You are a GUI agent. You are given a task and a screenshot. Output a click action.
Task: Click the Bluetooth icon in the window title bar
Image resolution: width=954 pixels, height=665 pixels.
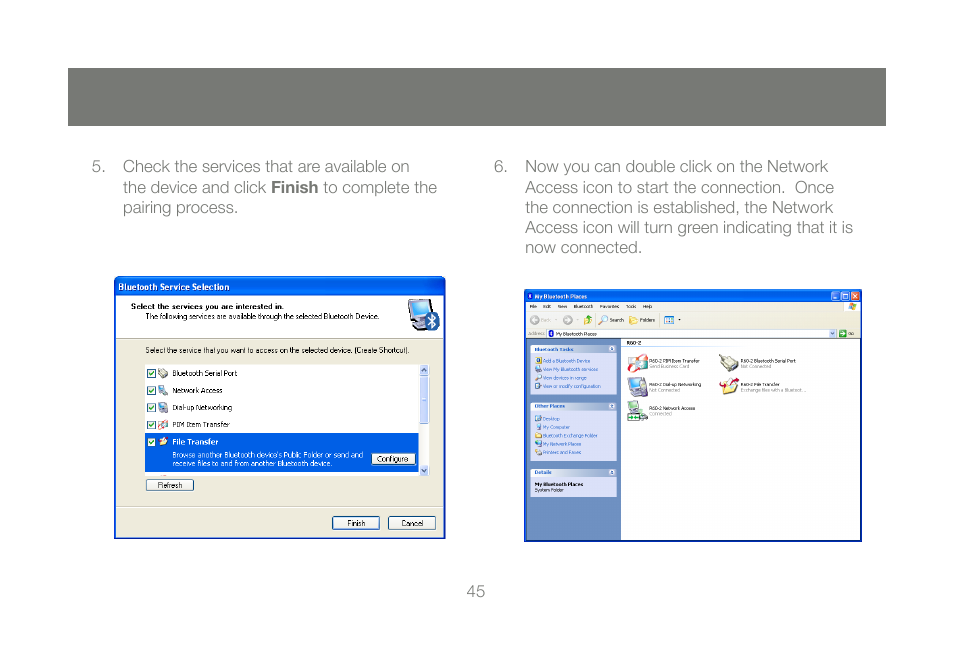click(x=531, y=296)
